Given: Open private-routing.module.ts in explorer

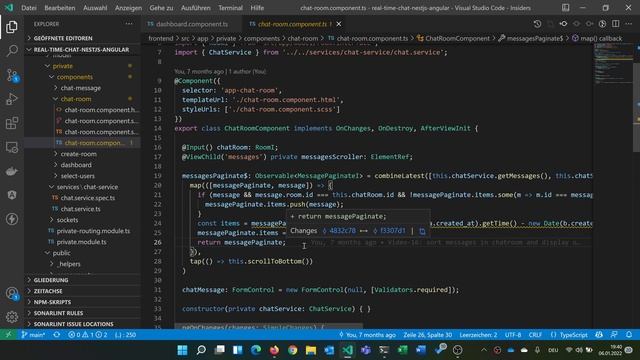Looking at the screenshot, I should [93, 231].
